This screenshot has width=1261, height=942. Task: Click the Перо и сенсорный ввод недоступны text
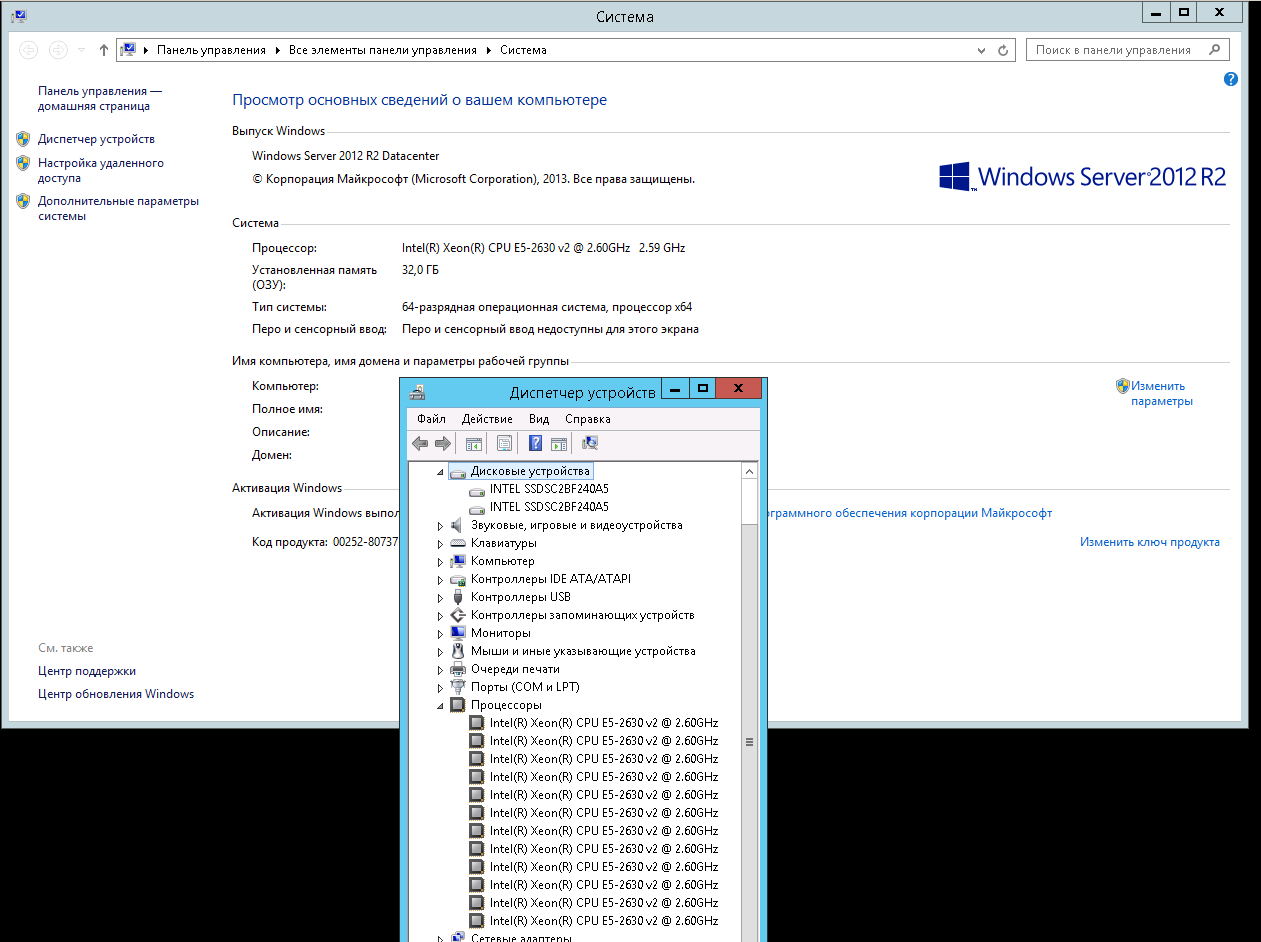point(550,329)
